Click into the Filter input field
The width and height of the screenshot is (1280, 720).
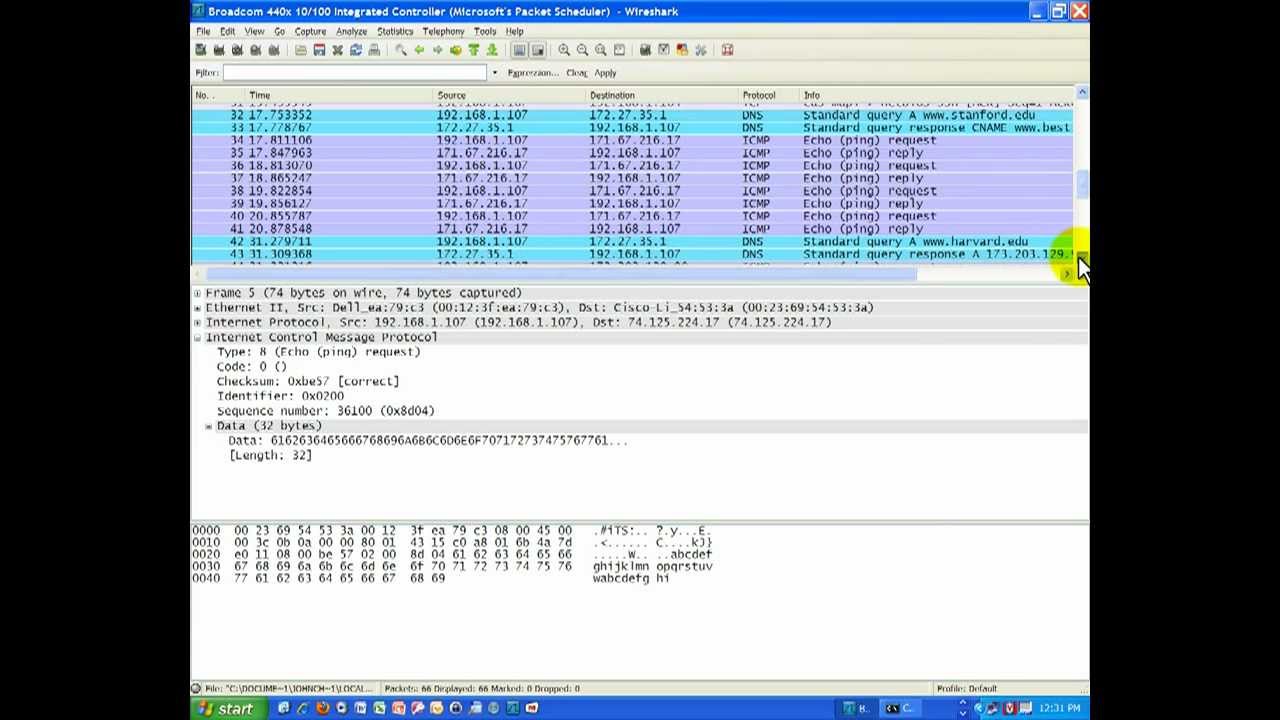pyautogui.click(x=355, y=73)
